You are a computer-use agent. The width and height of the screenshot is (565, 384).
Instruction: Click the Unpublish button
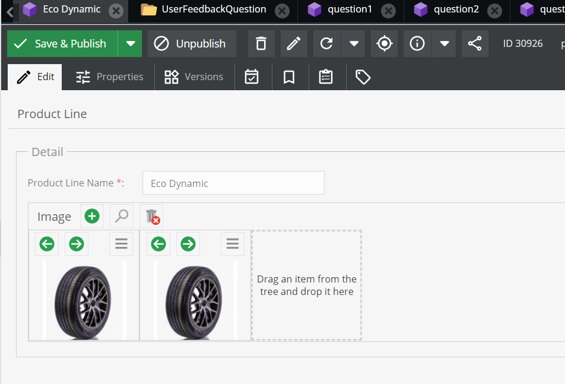[192, 44]
